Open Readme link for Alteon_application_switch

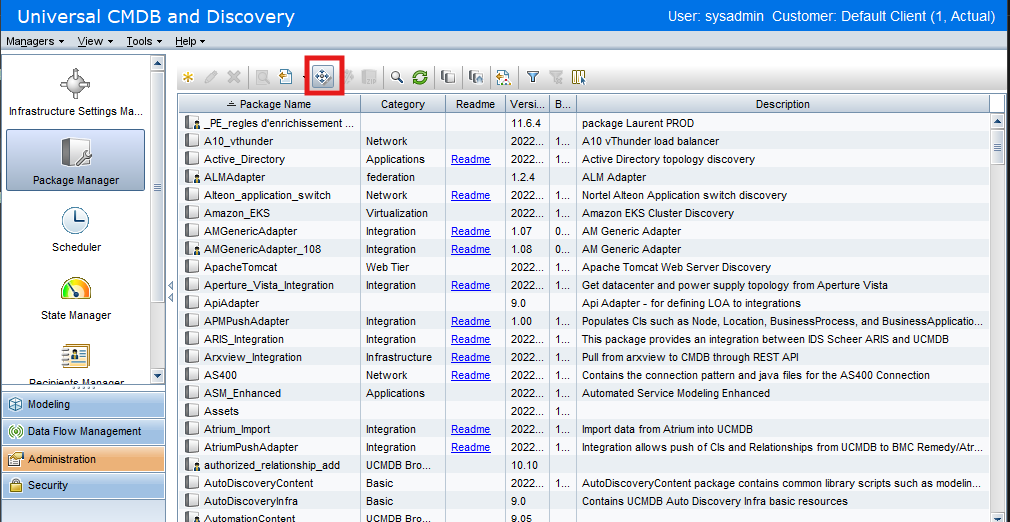pyautogui.click(x=470, y=195)
